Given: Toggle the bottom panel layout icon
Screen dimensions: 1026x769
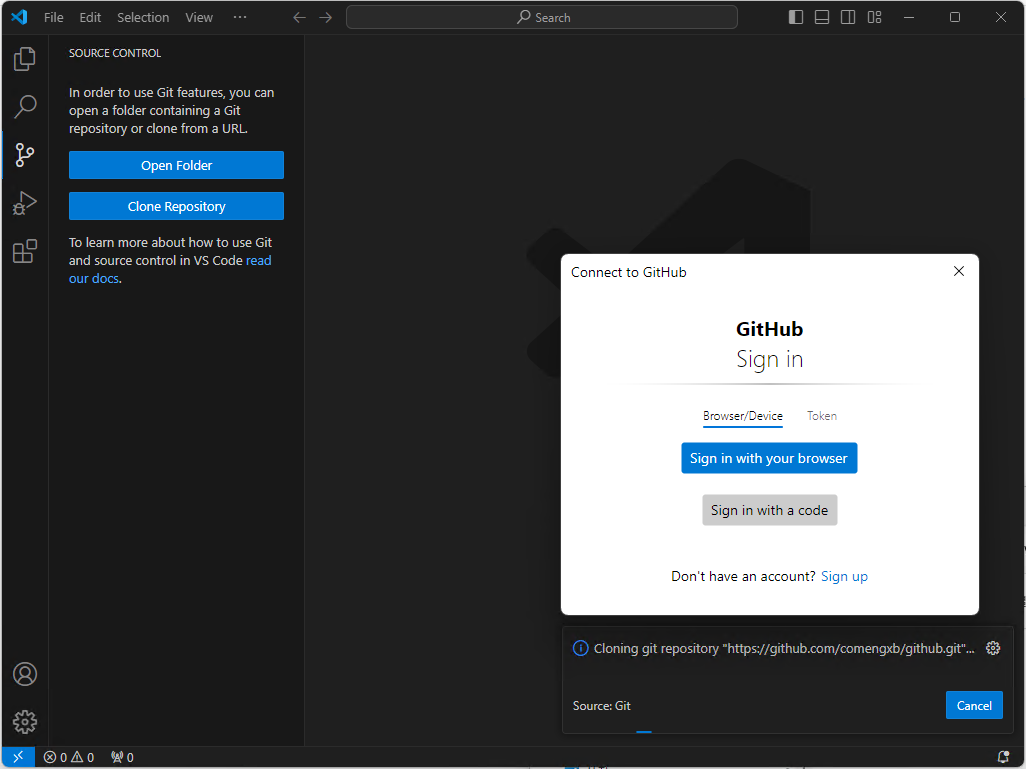Looking at the screenshot, I should tap(822, 17).
